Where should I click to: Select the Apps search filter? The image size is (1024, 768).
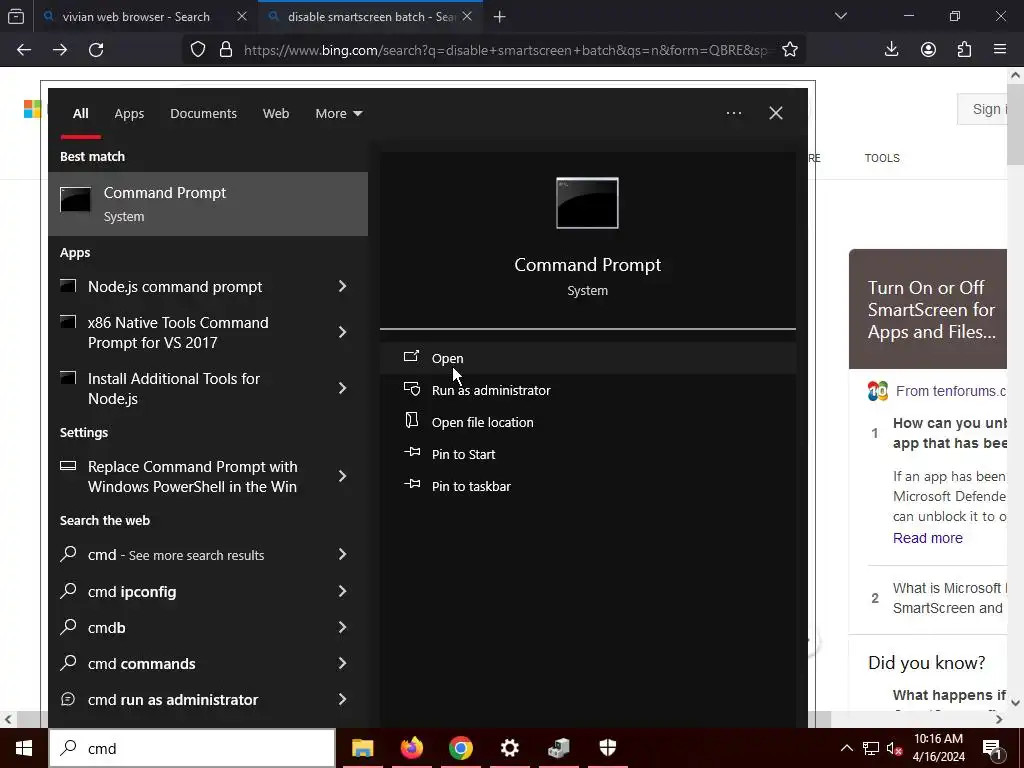point(129,114)
